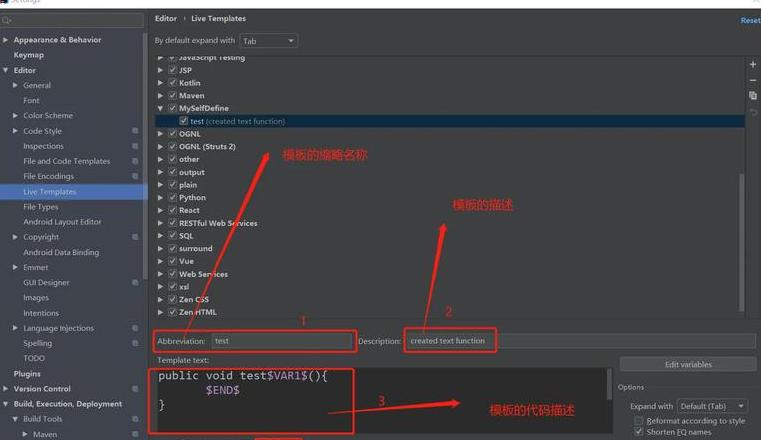Toggle the test template checkbox

tap(183, 121)
